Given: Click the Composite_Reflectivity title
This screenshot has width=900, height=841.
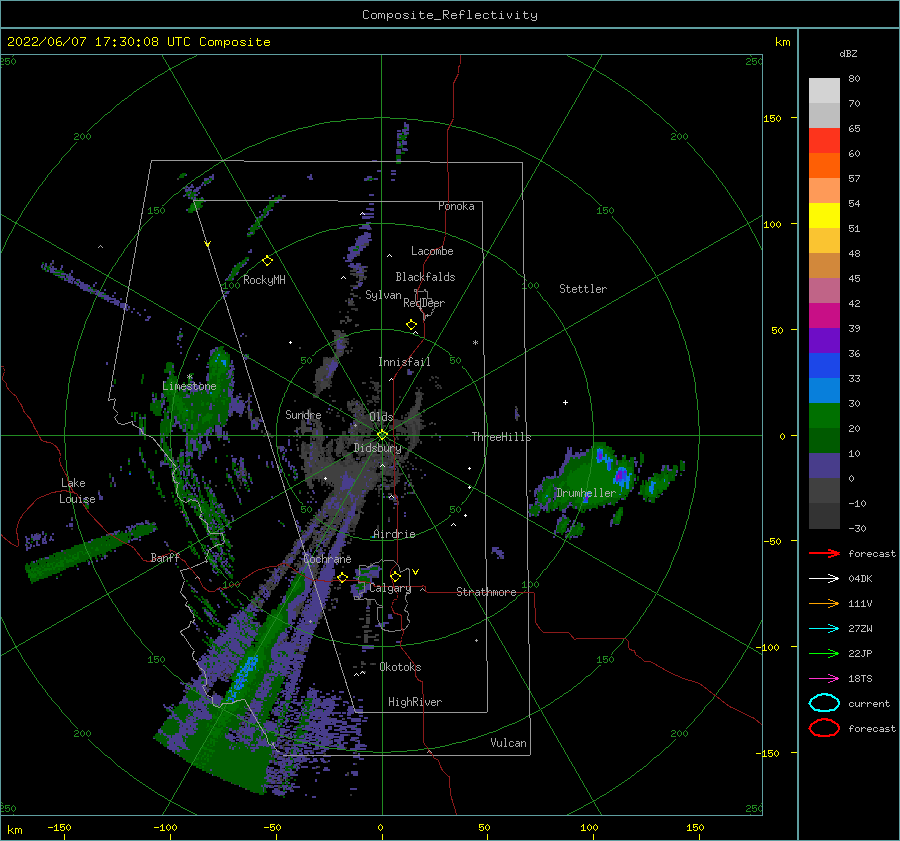Looking at the screenshot, I should click(449, 15).
